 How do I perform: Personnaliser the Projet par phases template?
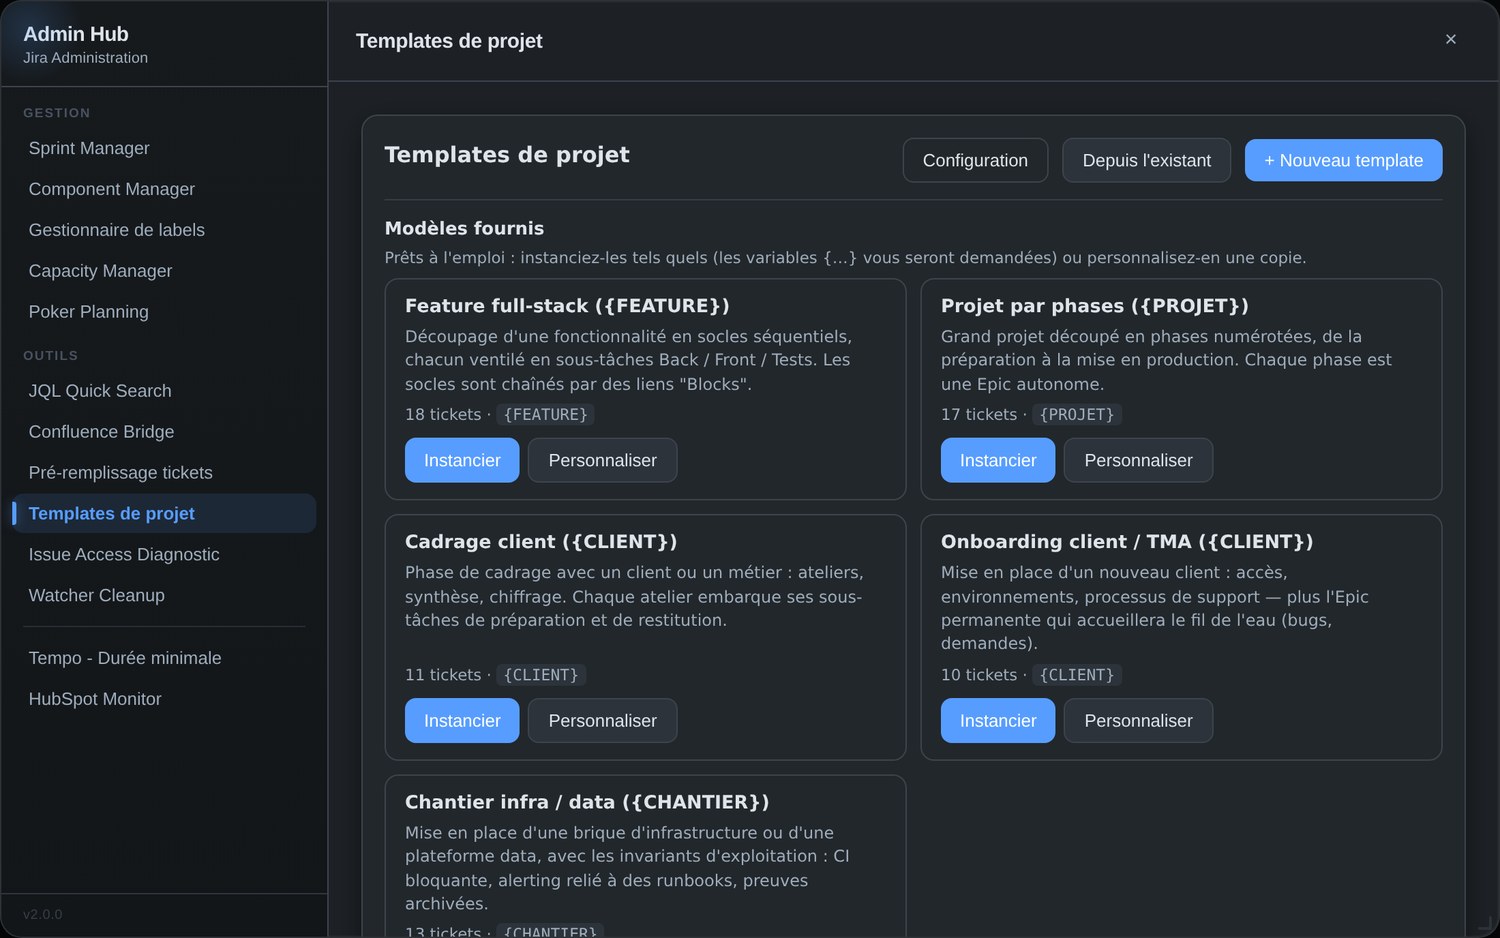pos(1138,460)
